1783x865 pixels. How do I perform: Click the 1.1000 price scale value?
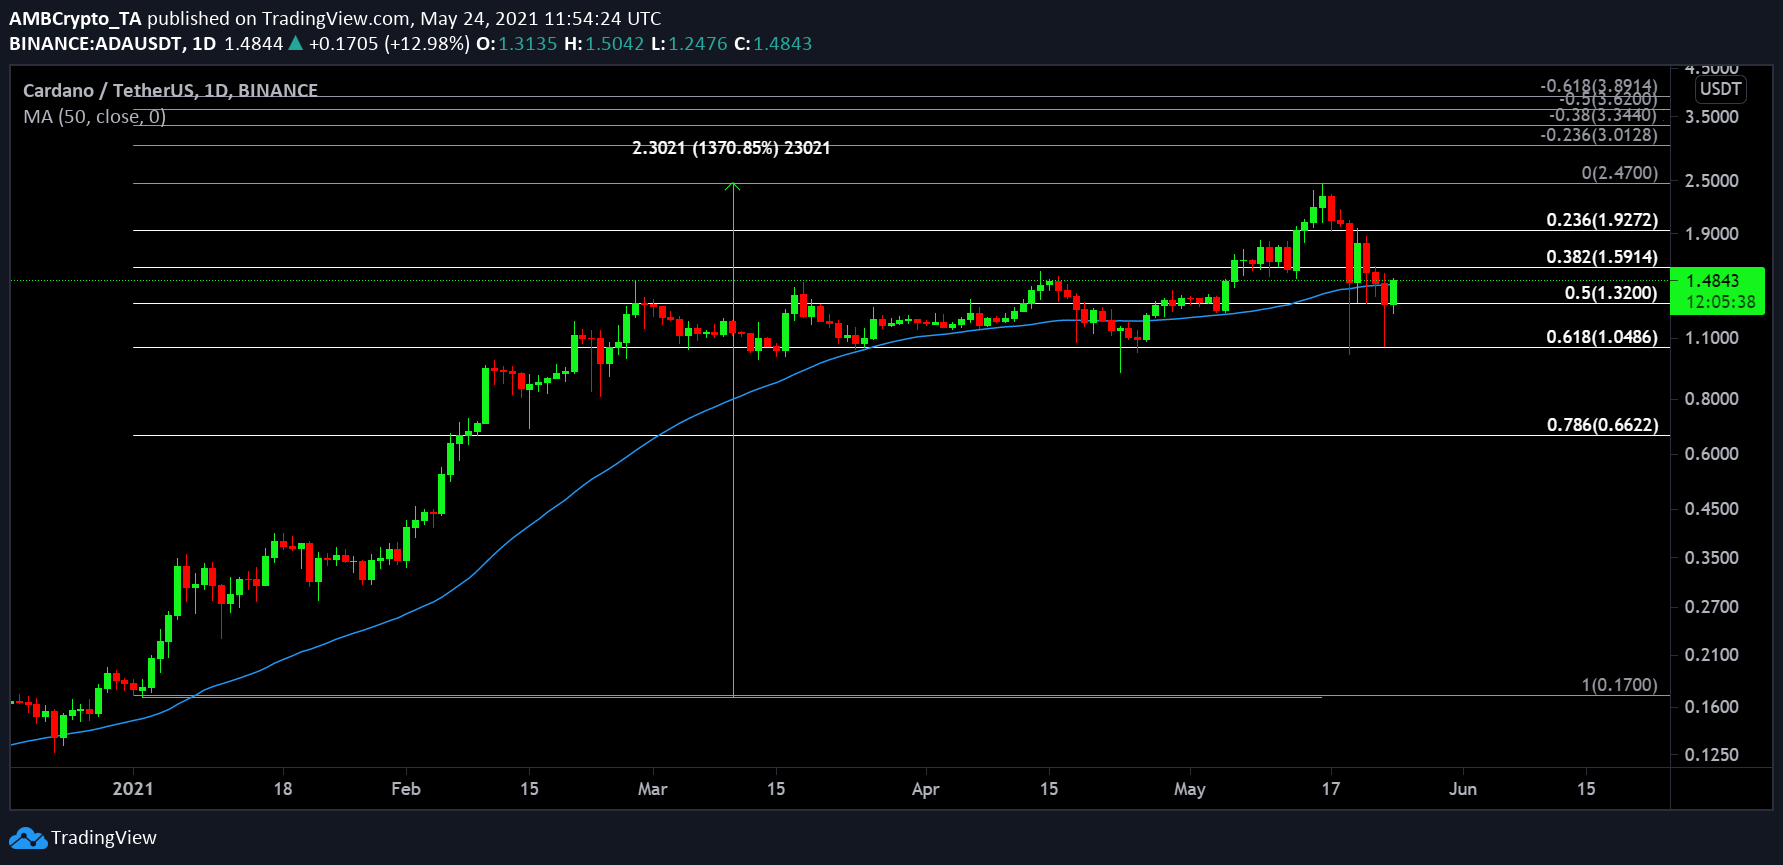tap(1712, 338)
